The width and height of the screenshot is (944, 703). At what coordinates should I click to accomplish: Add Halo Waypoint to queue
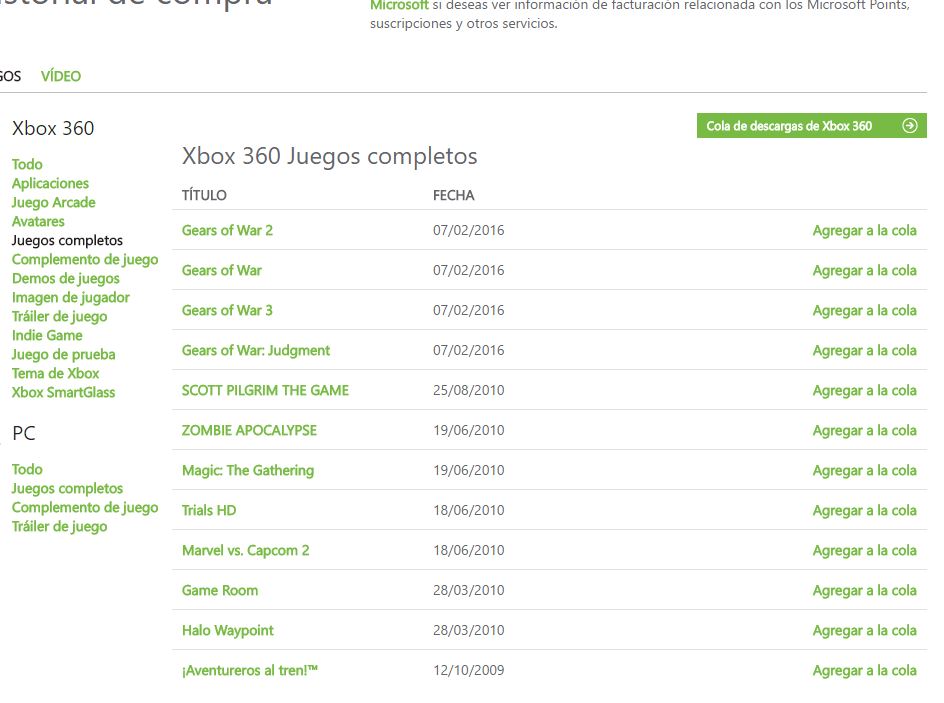(865, 631)
